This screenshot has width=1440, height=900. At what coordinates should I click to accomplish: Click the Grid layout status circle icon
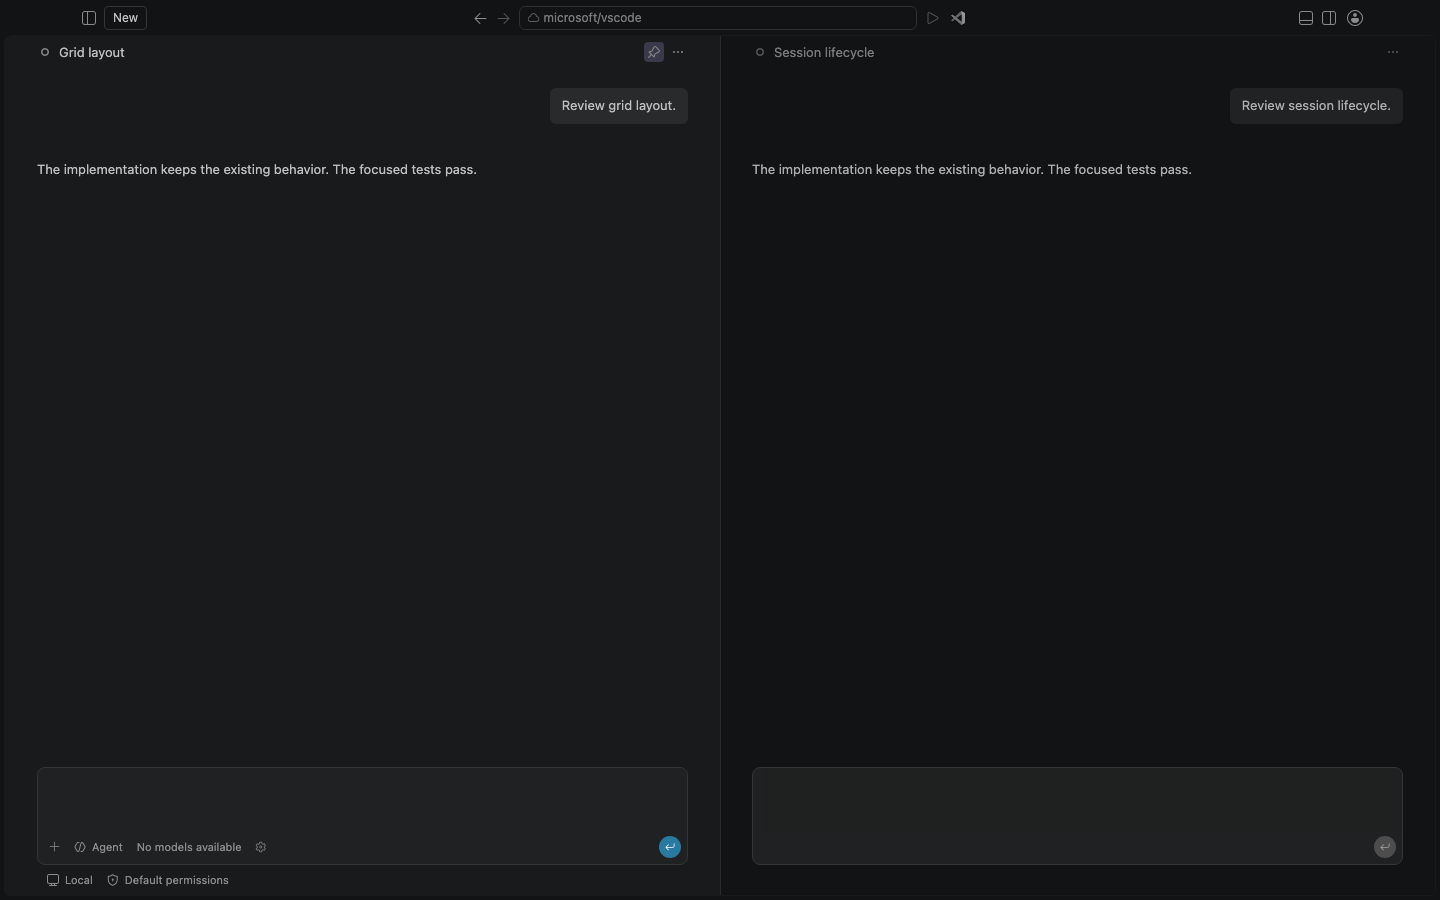pos(45,52)
